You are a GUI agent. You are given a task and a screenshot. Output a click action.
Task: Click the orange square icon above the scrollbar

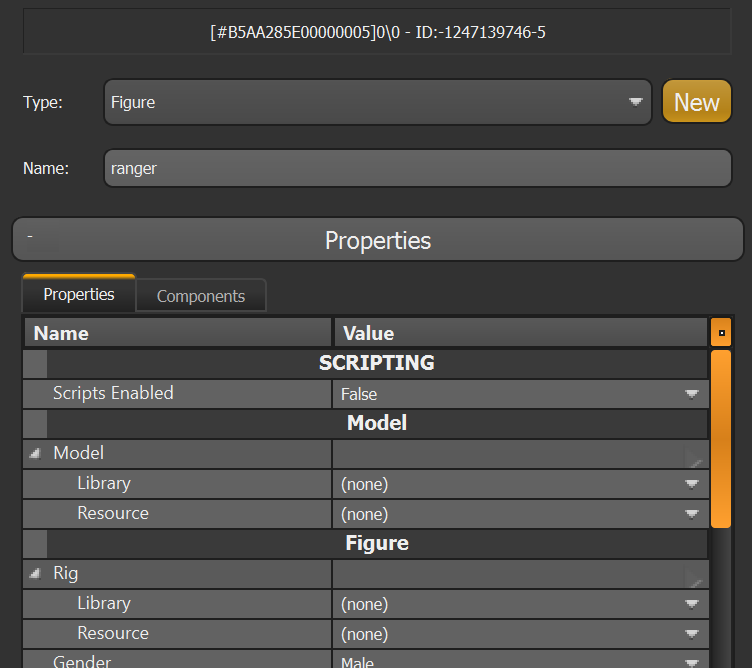721,333
